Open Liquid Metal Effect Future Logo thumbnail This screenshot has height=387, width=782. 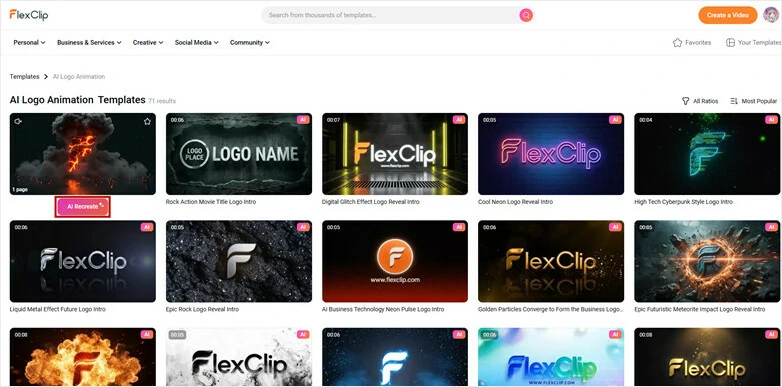pyautogui.click(x=83, y=261)
